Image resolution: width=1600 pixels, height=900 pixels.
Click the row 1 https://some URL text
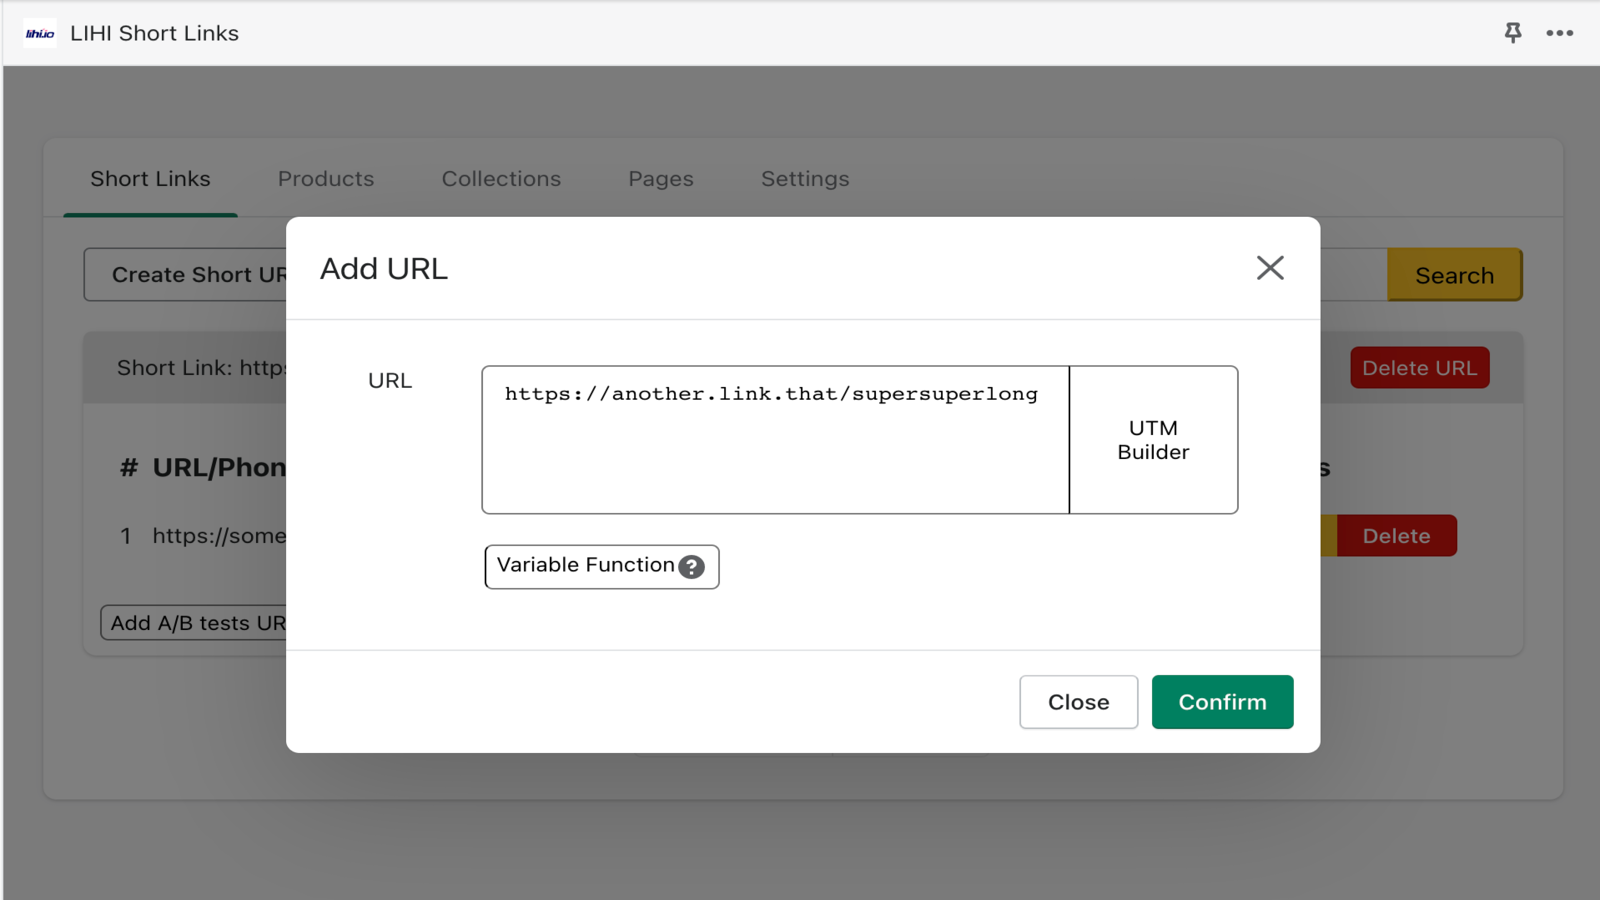point(219,536)
